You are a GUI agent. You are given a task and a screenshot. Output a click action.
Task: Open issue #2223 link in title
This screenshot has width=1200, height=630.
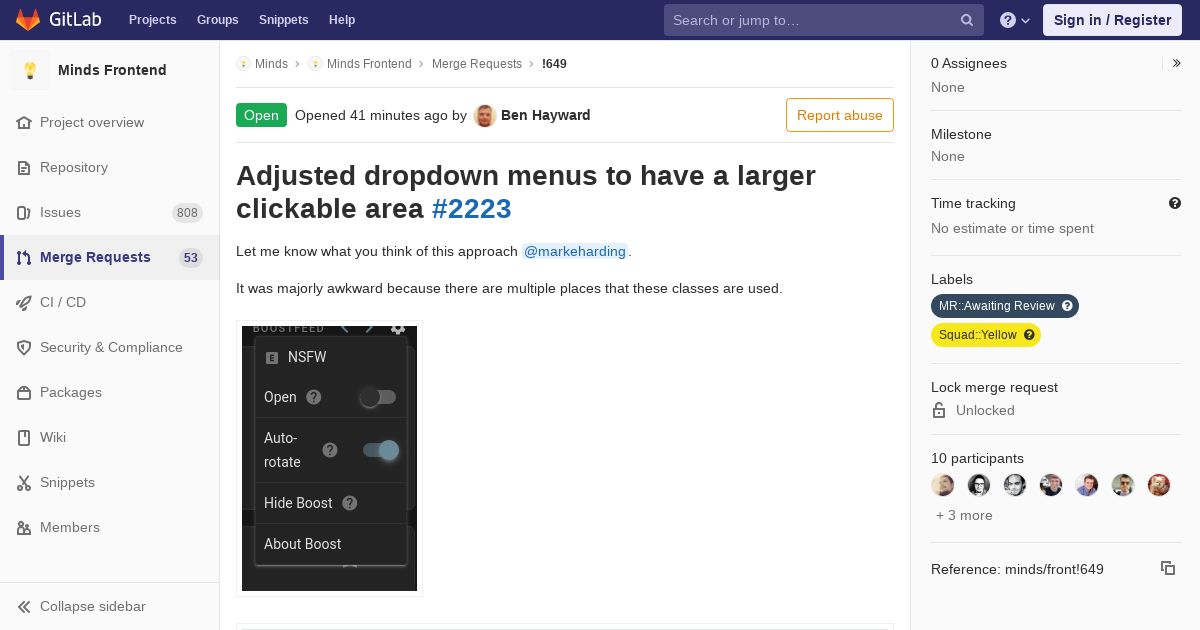tap(472, 208)
